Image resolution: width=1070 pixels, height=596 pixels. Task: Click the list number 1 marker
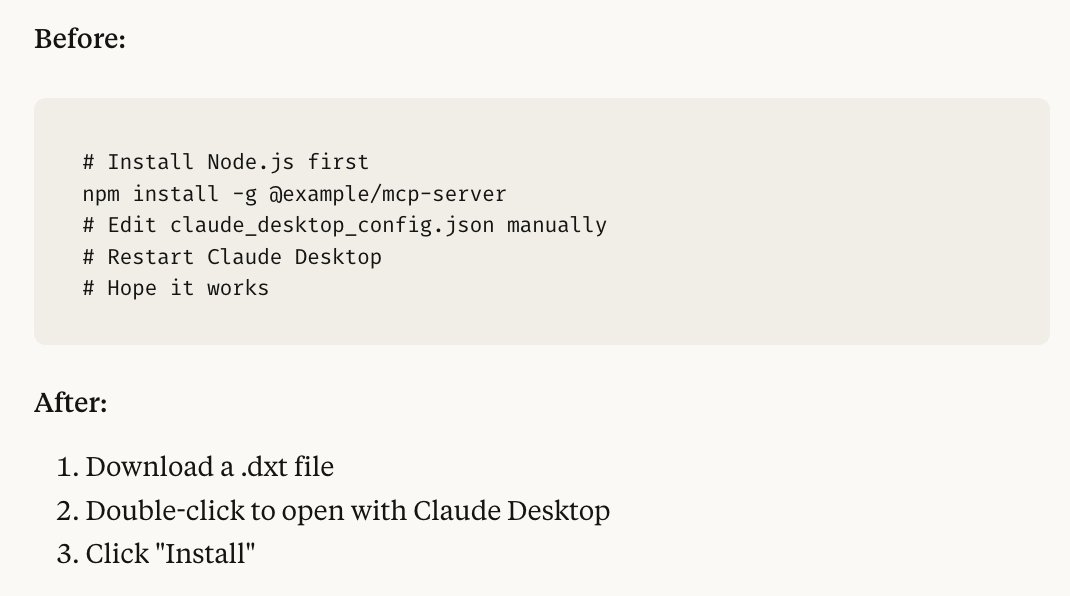[x=68, y=467]
